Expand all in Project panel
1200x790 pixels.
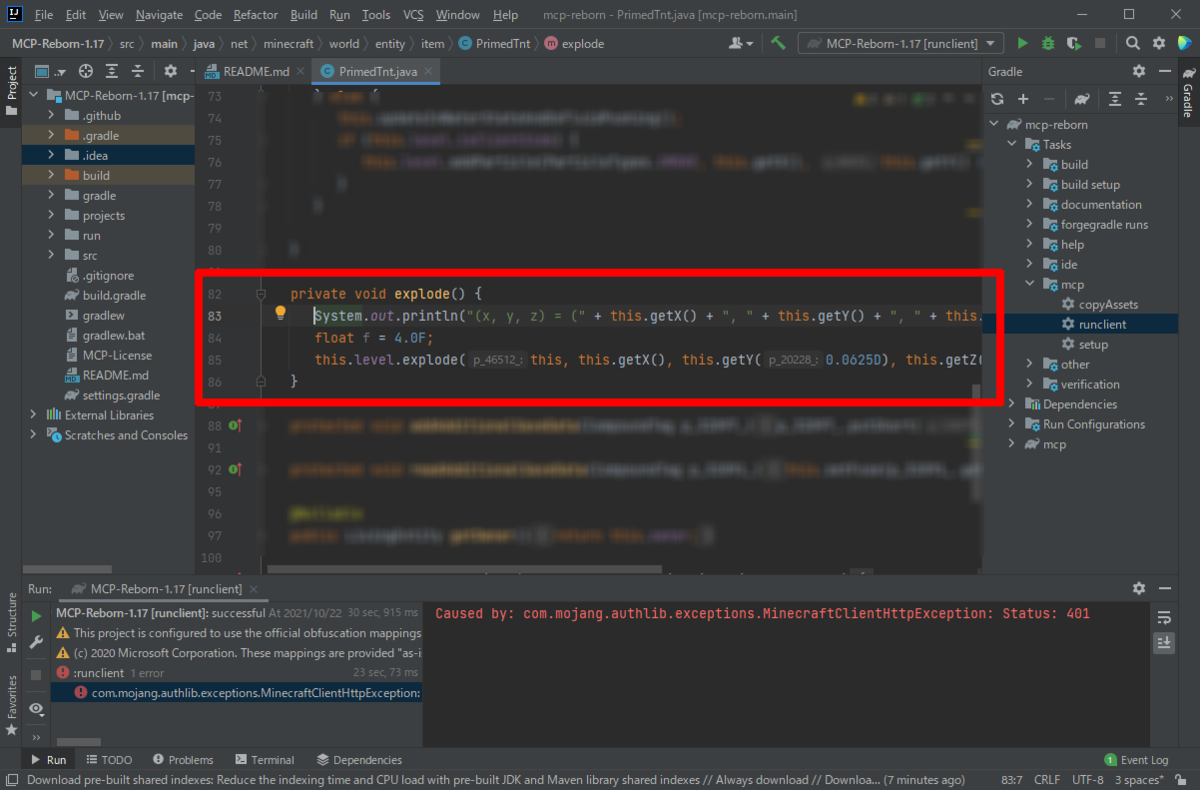[x=112, y=72]
